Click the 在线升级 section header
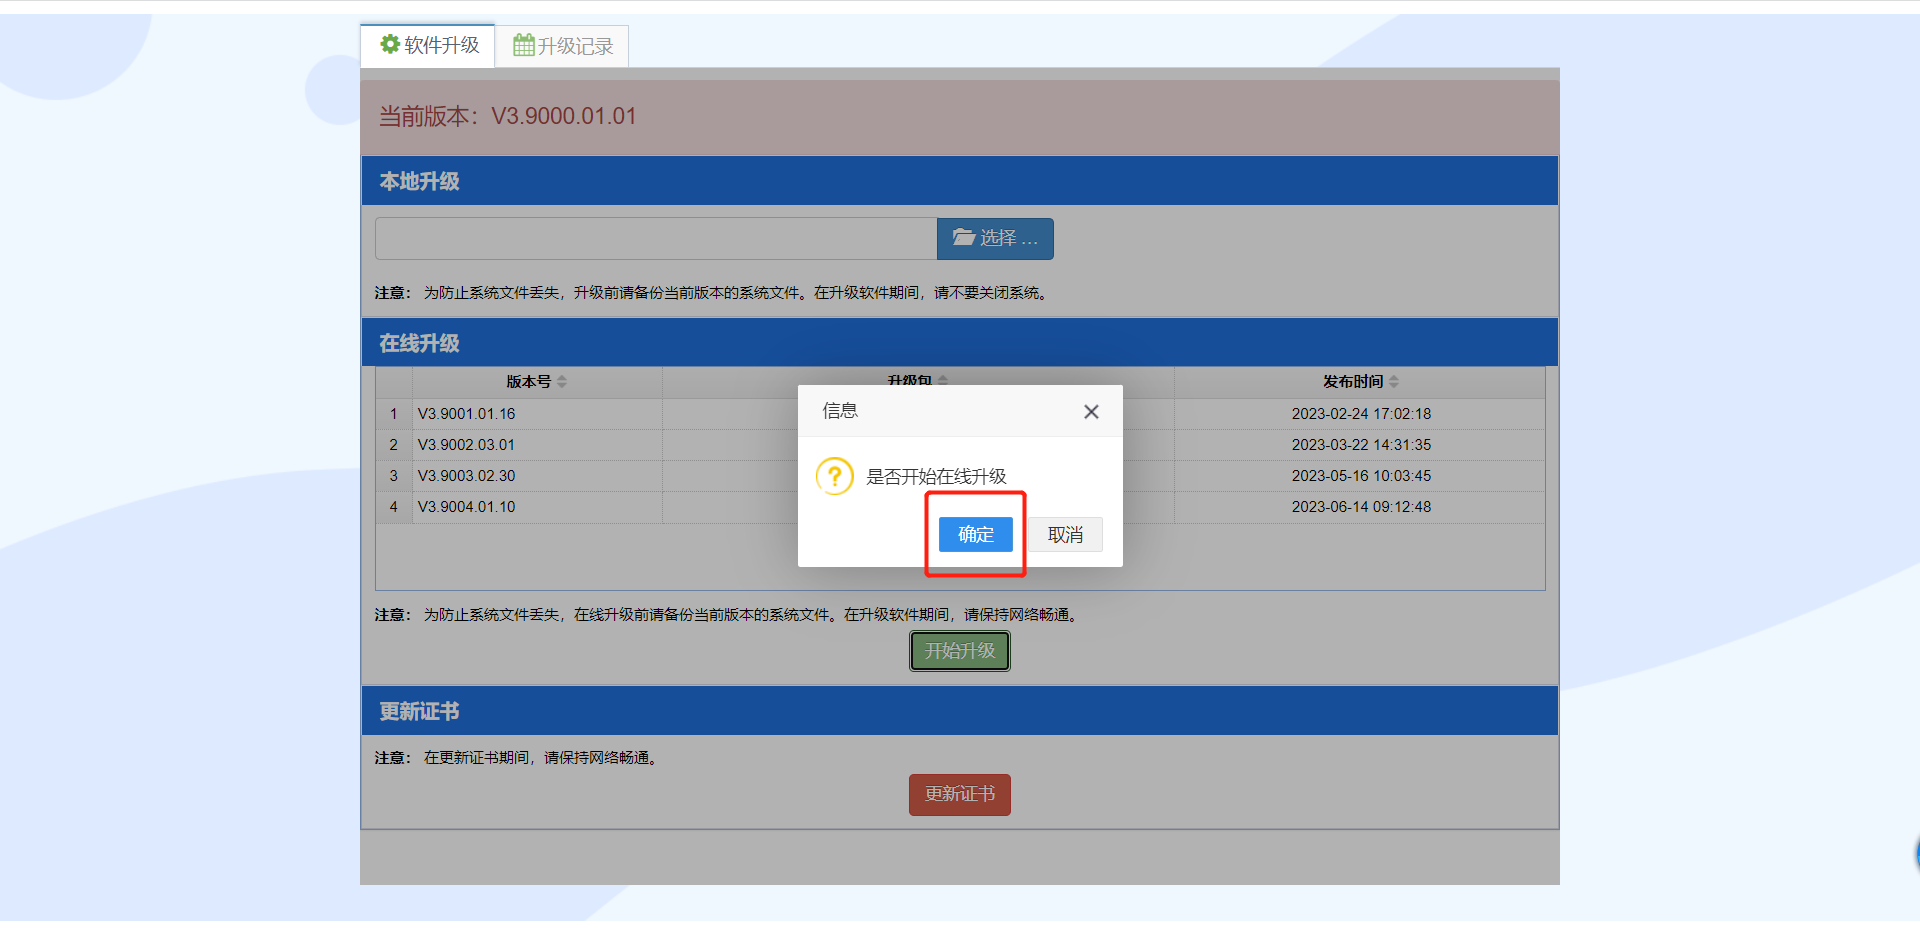The width and height of the screenshot is (1920, 942). click(960, 343)
